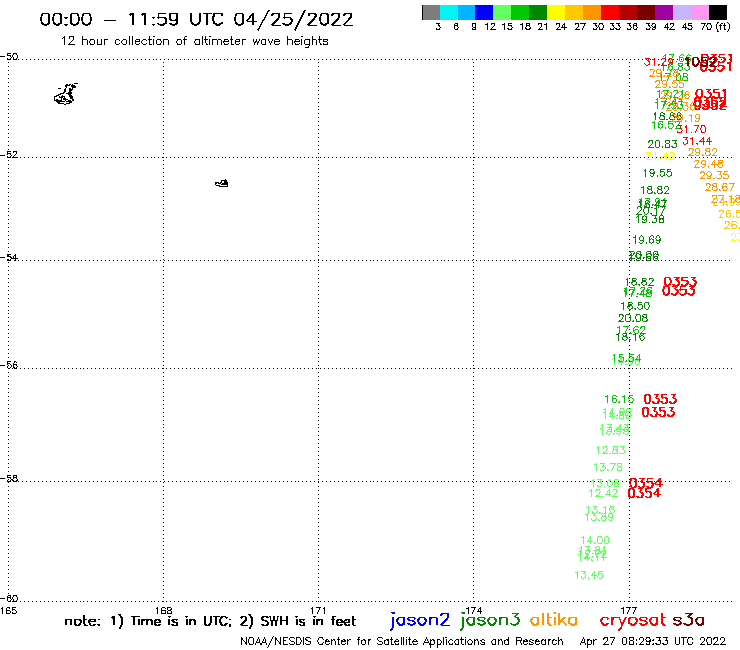Click the wave height value 29.35
The width and height of the screenshot is (740, 650).
point(714,175)
